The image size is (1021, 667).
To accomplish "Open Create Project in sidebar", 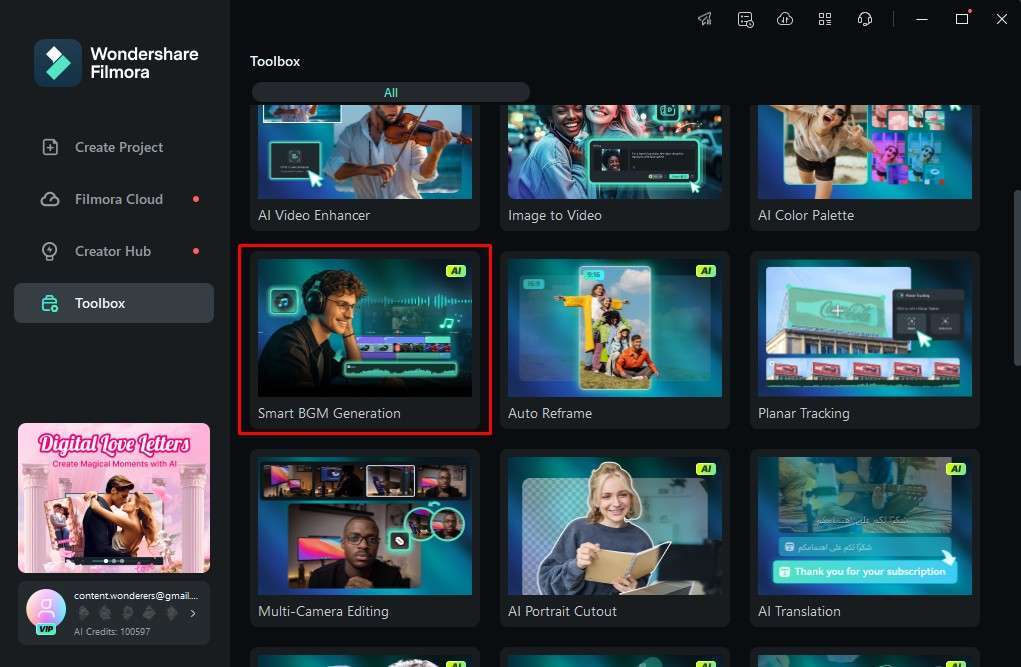I will coord(114,147).
